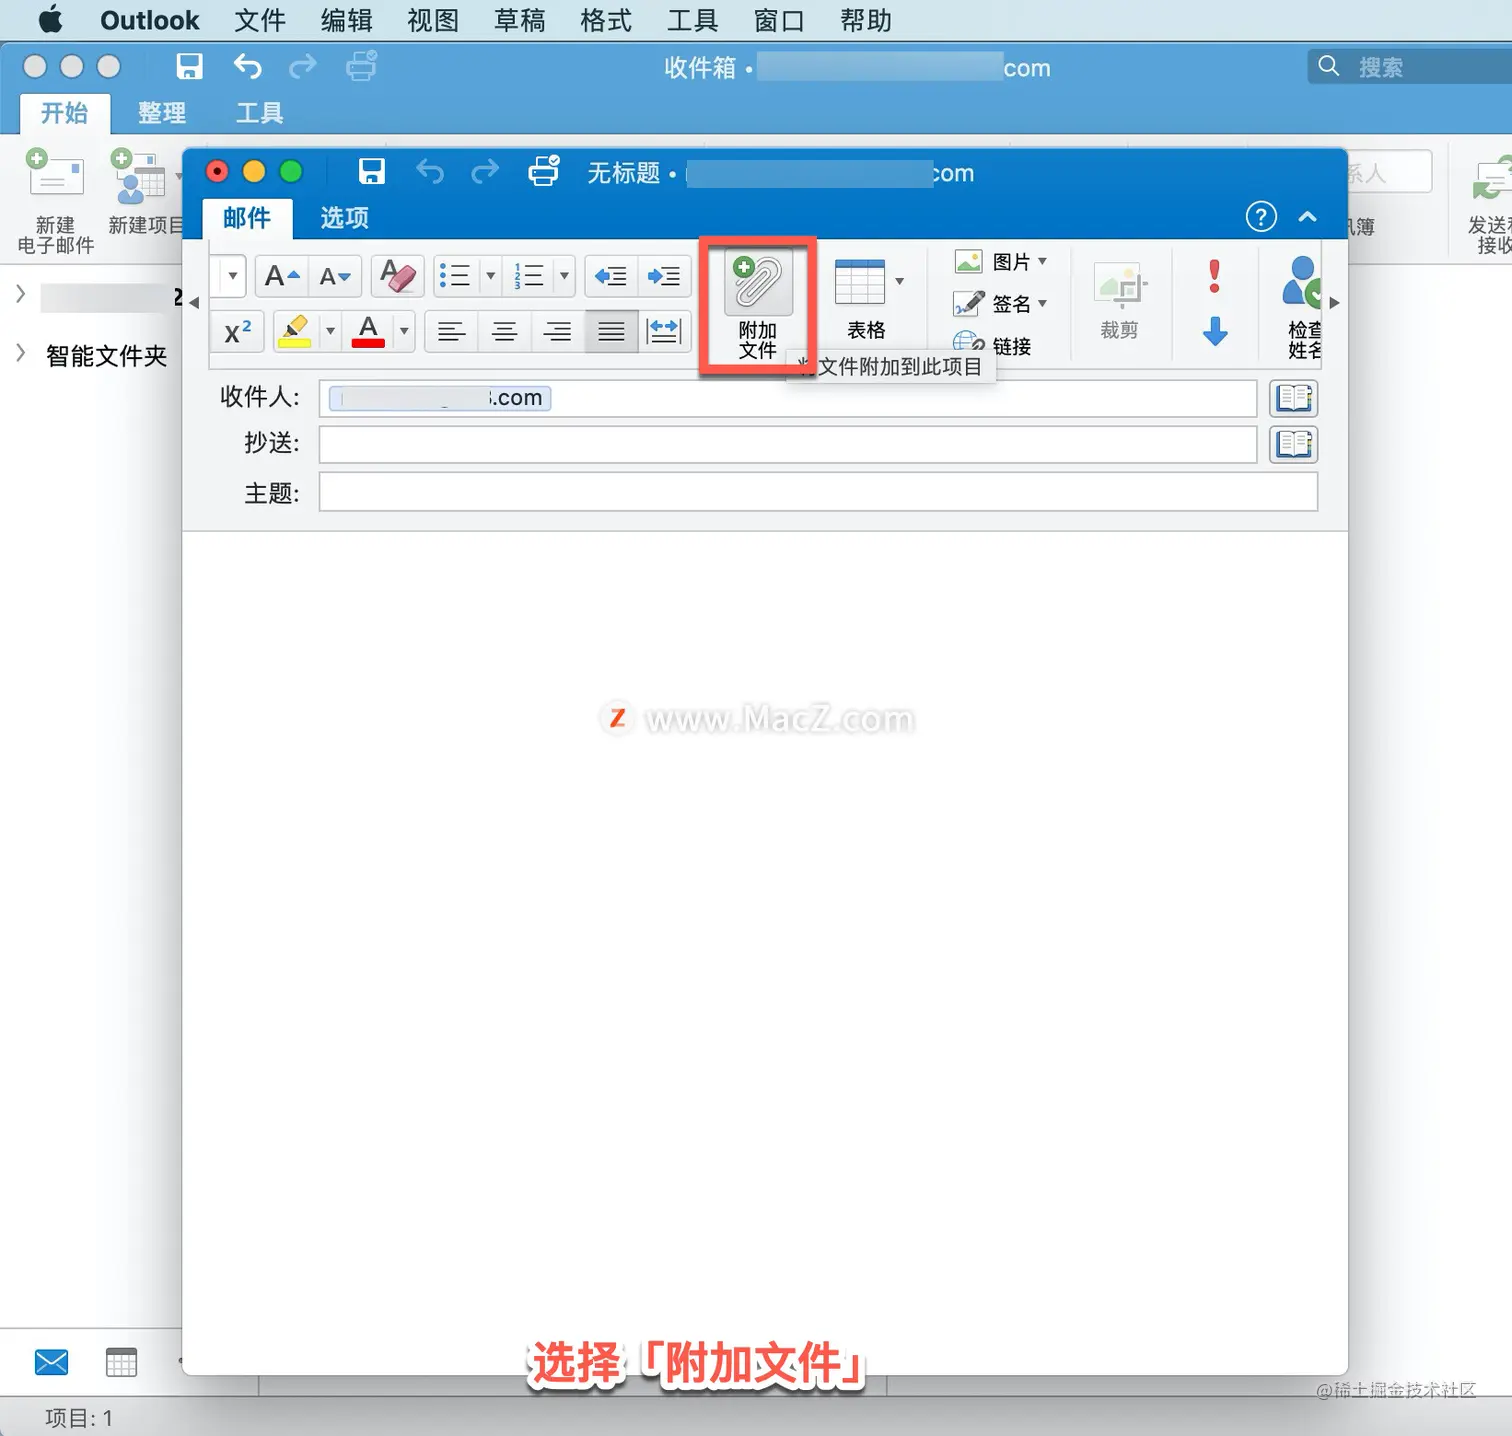
Task: Decrease indent with the left arrow icon
Action: pos(611,276)
